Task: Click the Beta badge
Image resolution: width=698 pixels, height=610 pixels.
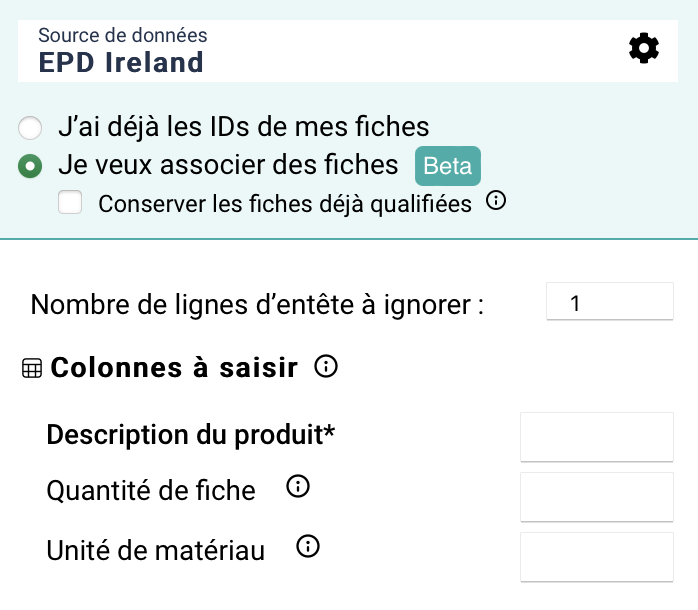Action: [x=447, y=166]
